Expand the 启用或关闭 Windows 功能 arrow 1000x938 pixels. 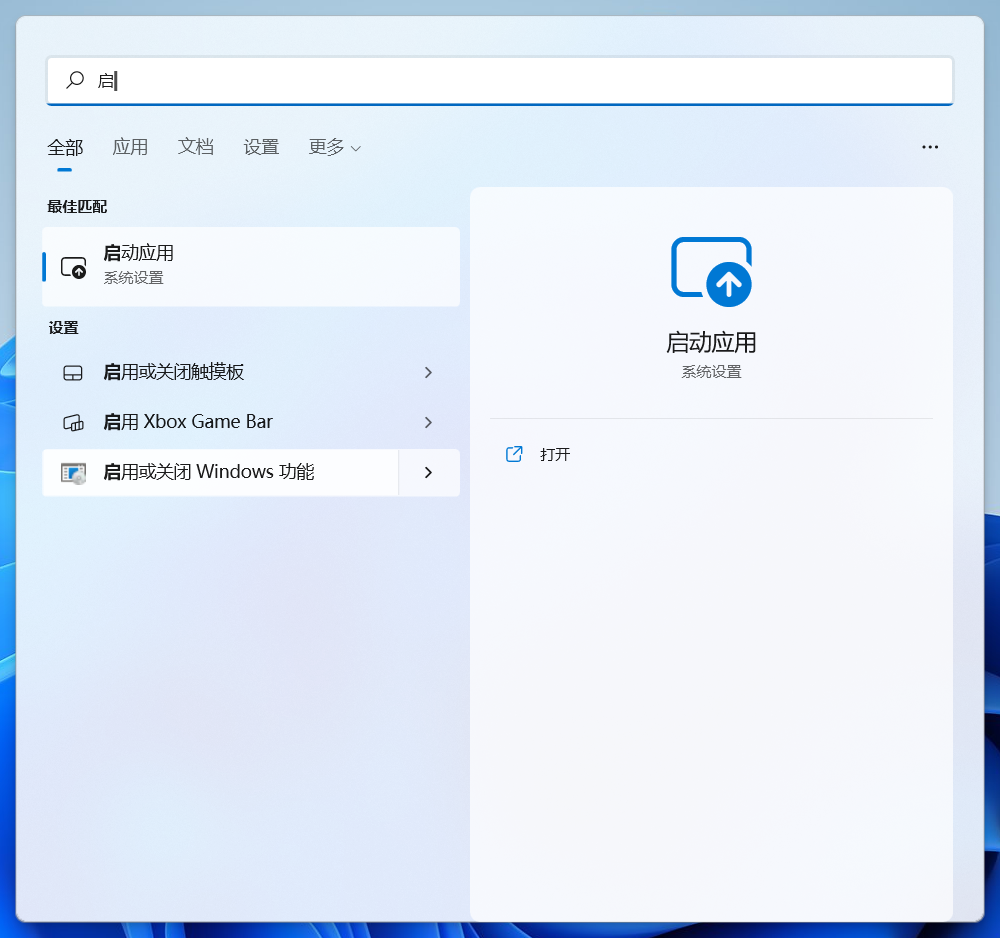(x=428, y=472)
